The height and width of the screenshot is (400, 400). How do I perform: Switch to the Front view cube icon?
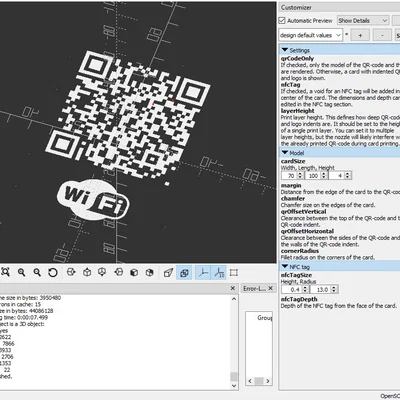tap(134, 272)
